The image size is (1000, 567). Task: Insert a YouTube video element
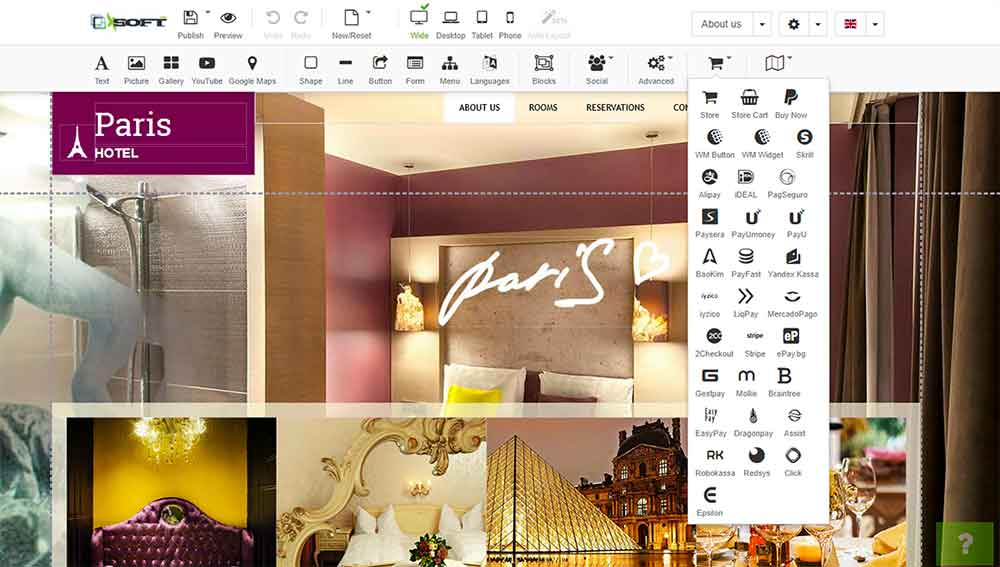coord(207,70)
